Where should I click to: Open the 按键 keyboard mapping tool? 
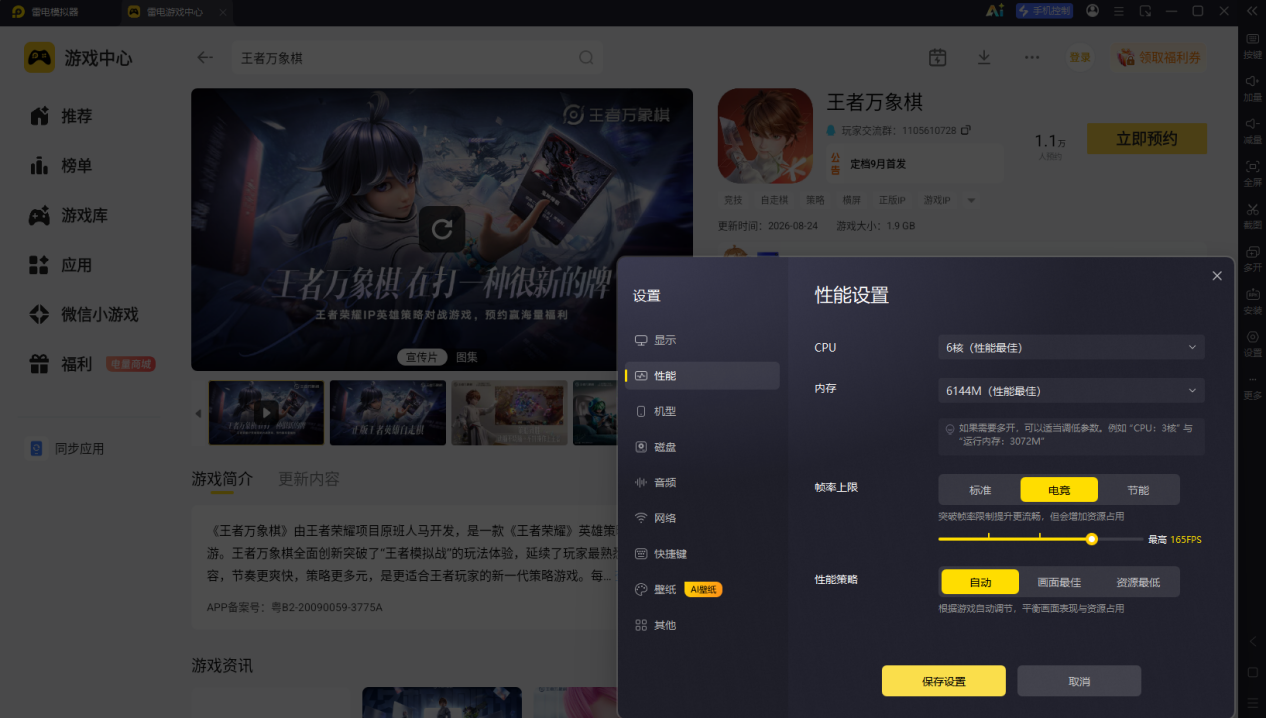coord(1252,45)
